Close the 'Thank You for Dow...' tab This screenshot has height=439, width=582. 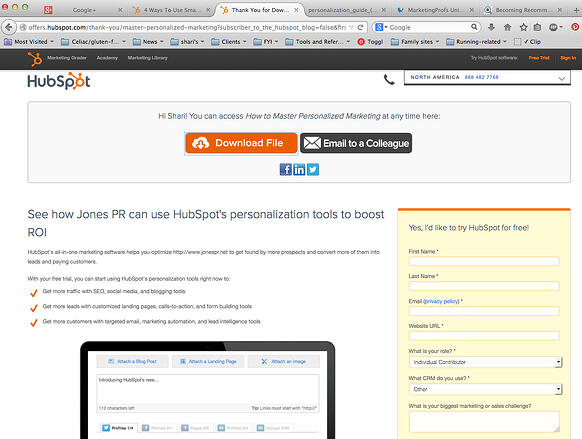pyautogui.click(x=296, y=10)
